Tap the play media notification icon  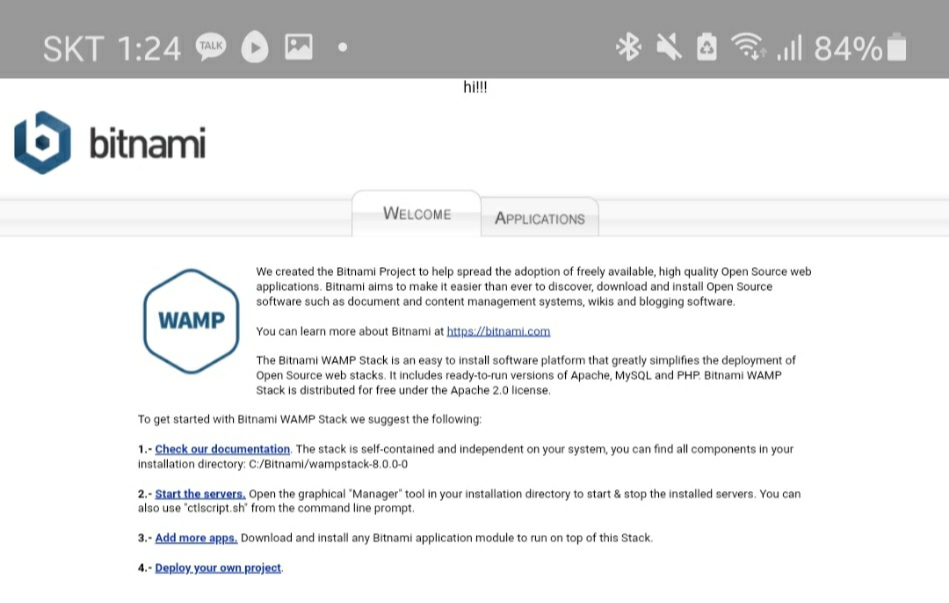click(255, 47)
